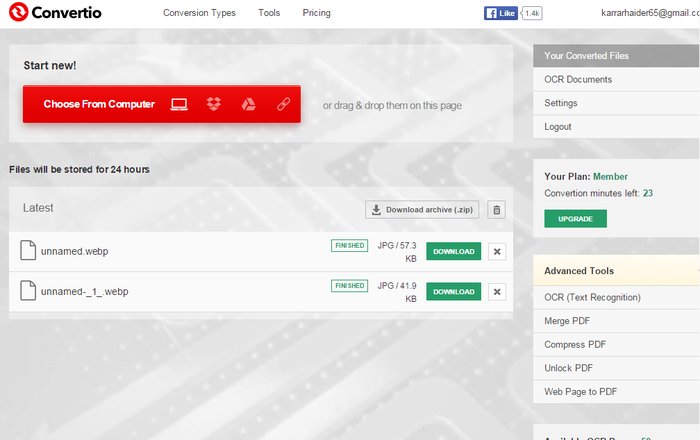
Task: Add file by URL link icon
Action: click(283, 104)
